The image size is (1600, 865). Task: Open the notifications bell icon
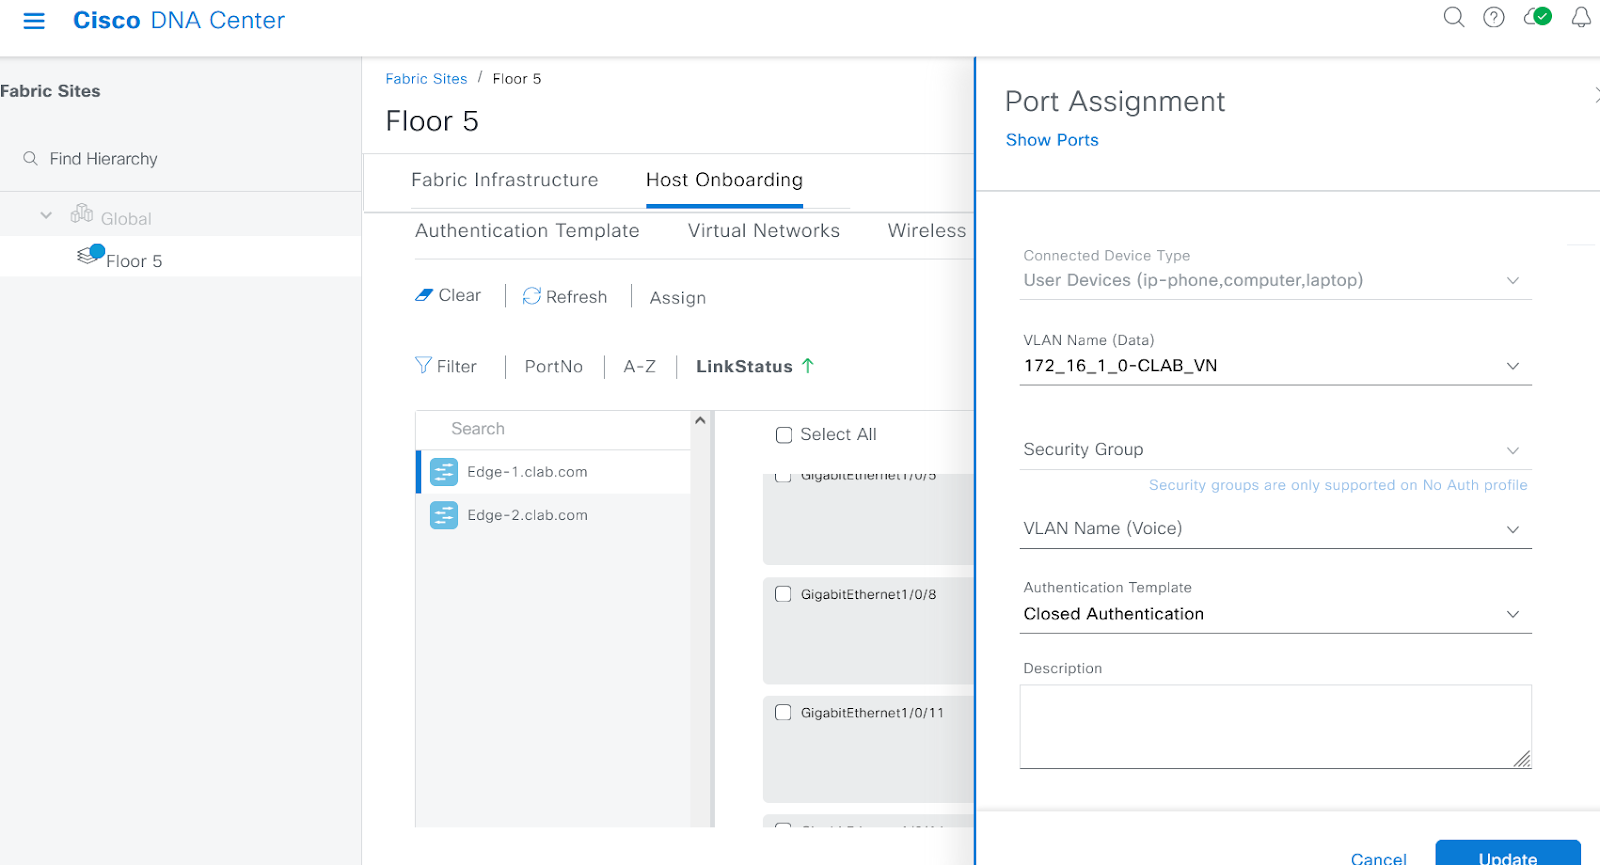click(x=1581, y=17)
